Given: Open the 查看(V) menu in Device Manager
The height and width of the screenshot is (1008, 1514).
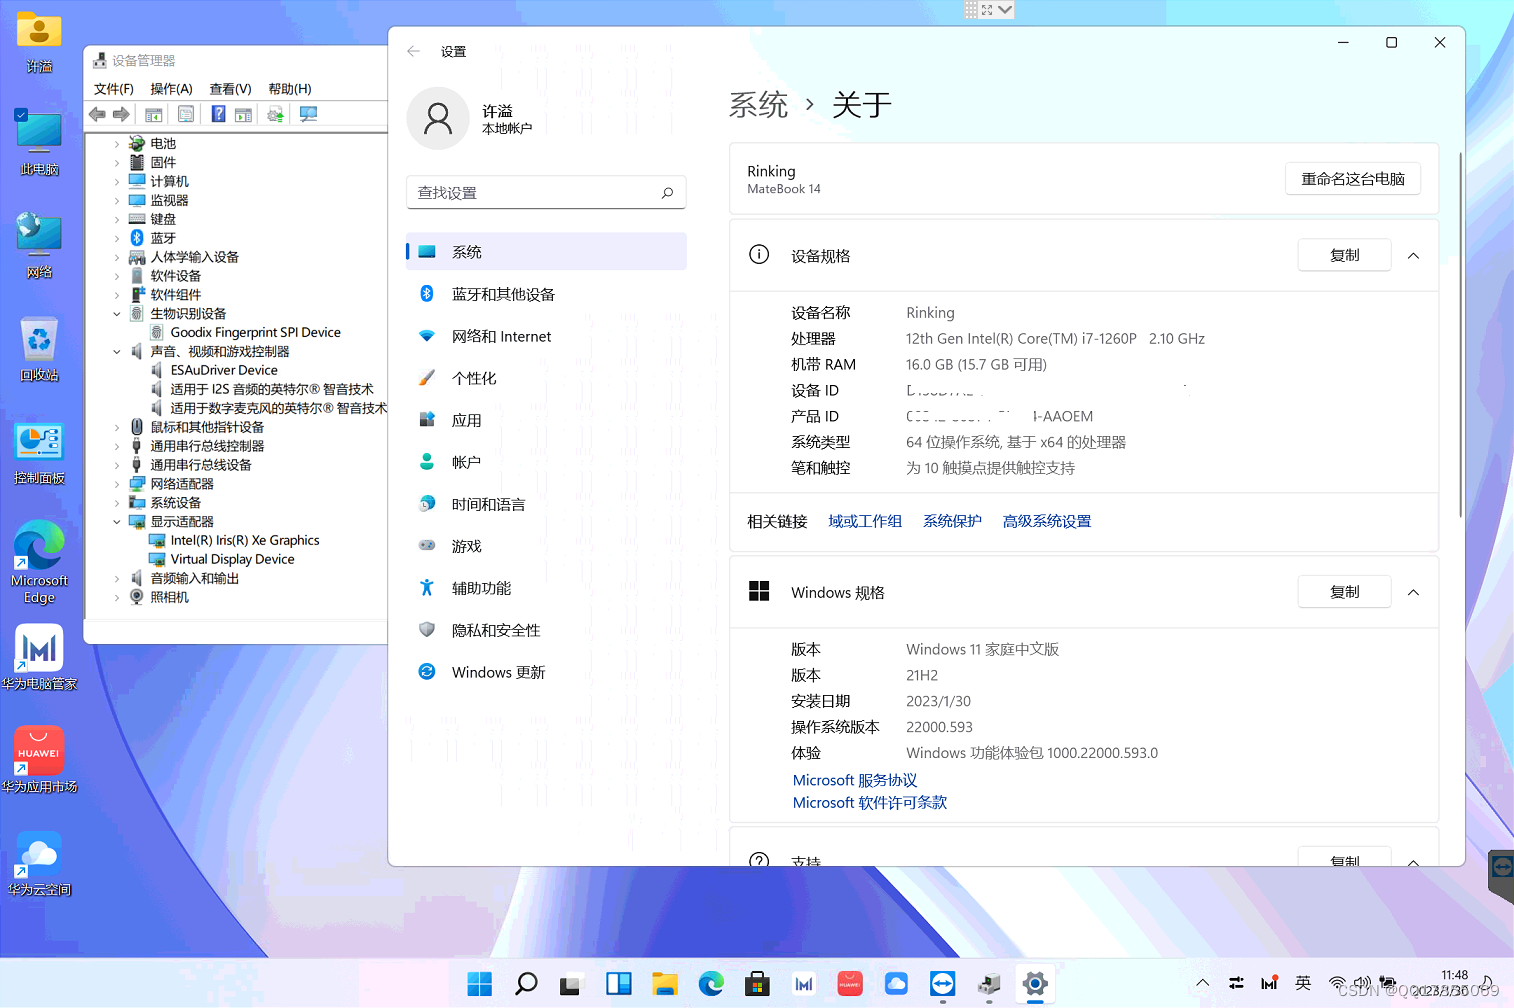Looking at the screenshot, I should (230, 89).
